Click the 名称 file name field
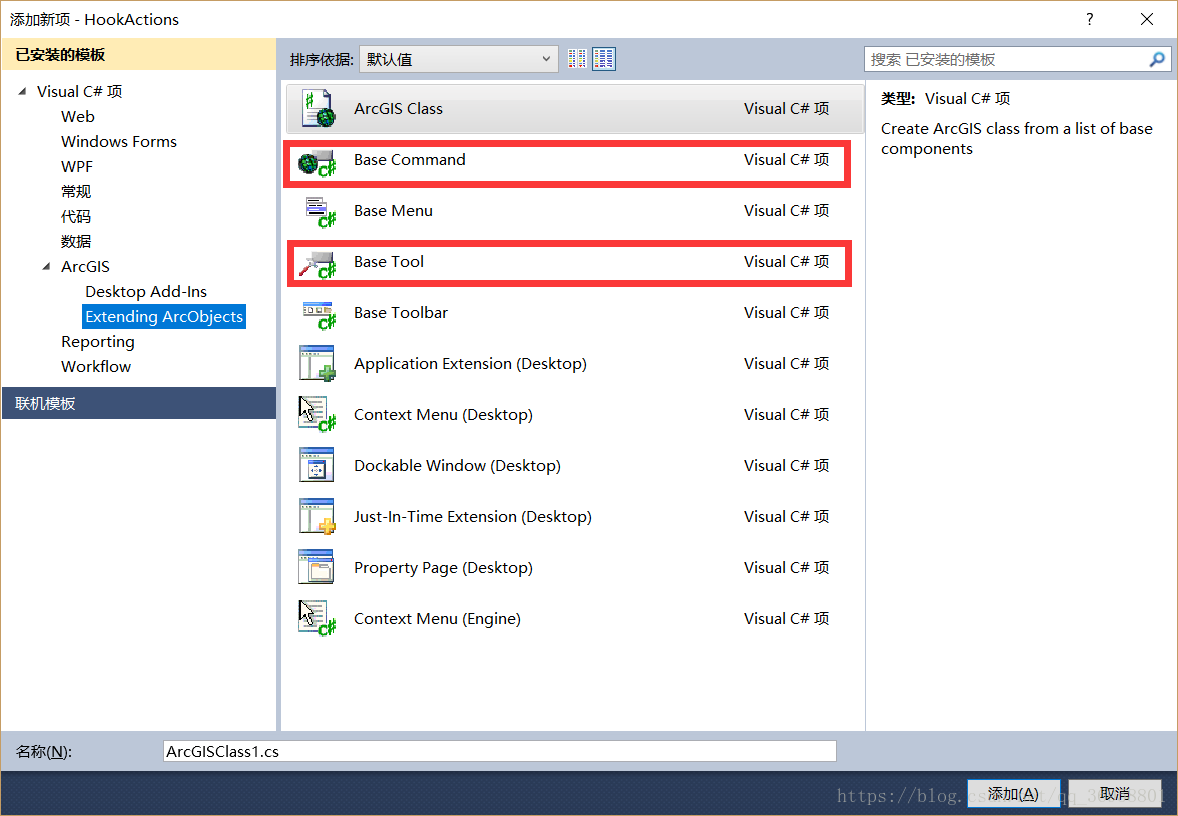 coord(500,751)
